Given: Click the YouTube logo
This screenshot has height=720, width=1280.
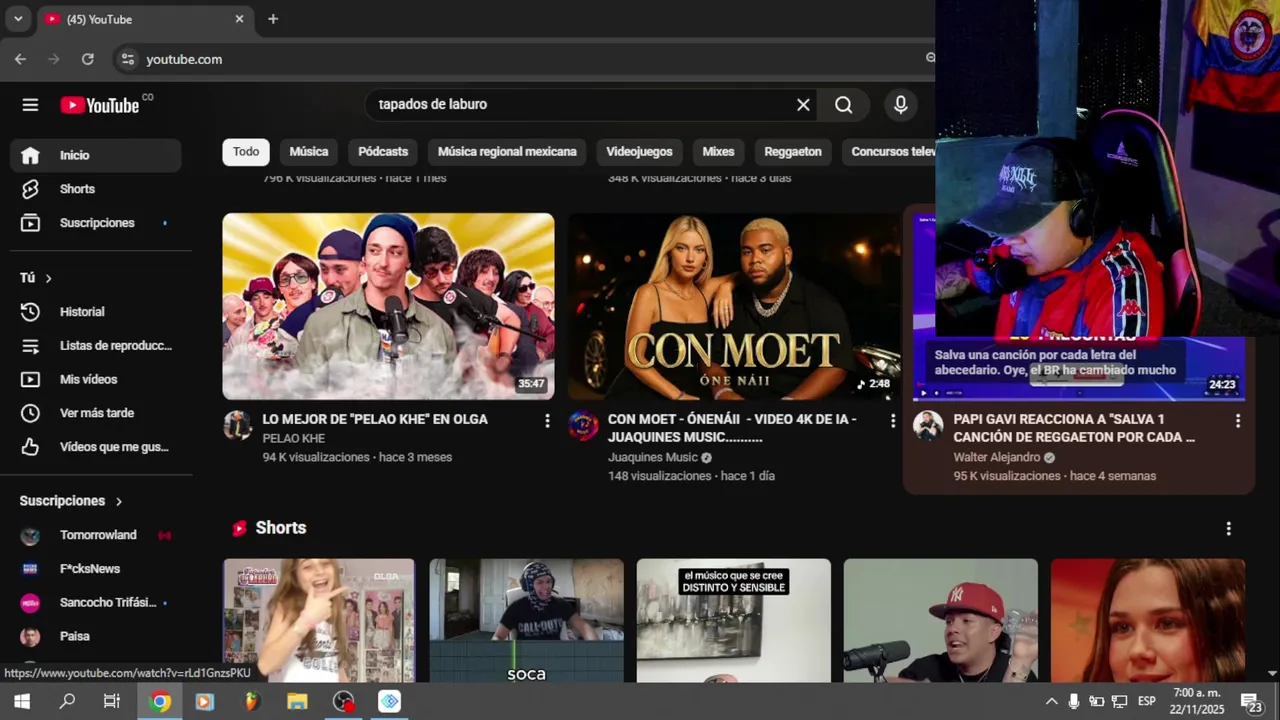Looking at the screenshot, I should tap(99, 105).
